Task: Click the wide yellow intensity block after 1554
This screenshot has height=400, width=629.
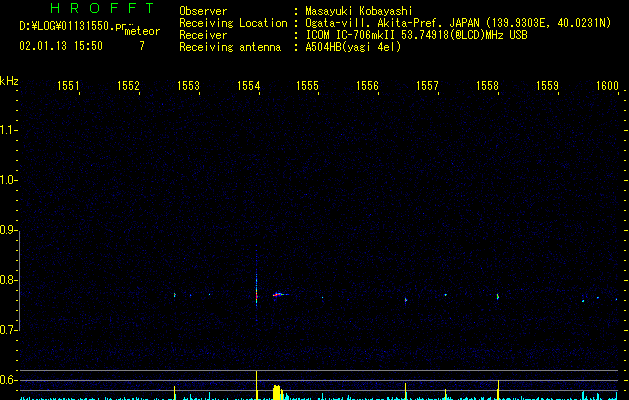Action: point(277,392)
